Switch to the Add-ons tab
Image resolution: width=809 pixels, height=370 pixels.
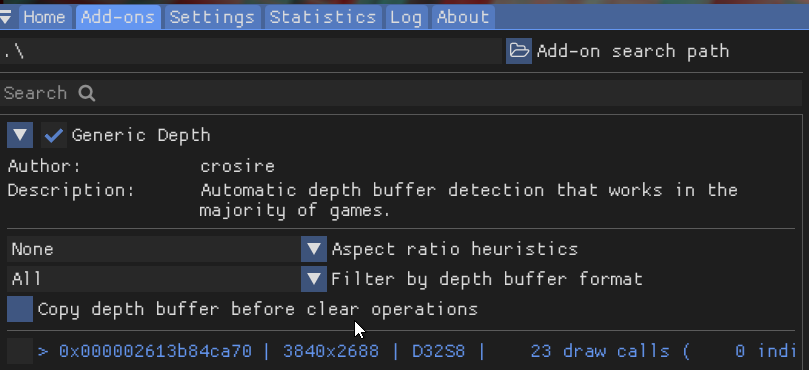click(118, 17)
